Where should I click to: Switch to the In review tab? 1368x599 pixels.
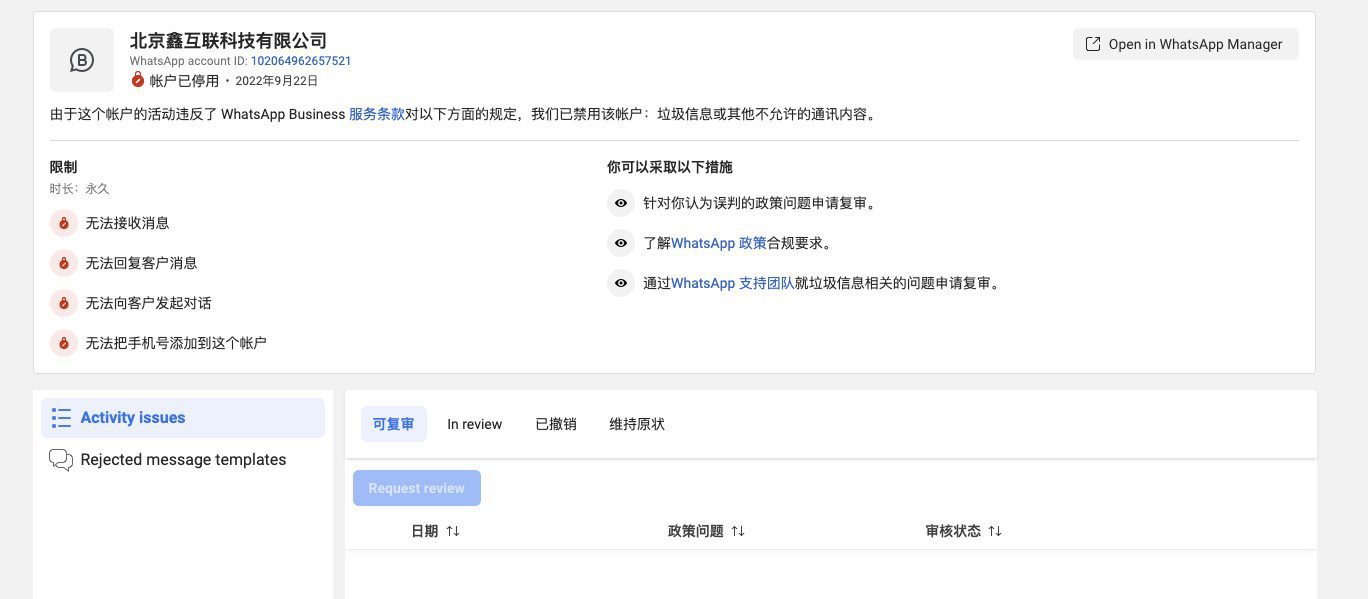475,424
